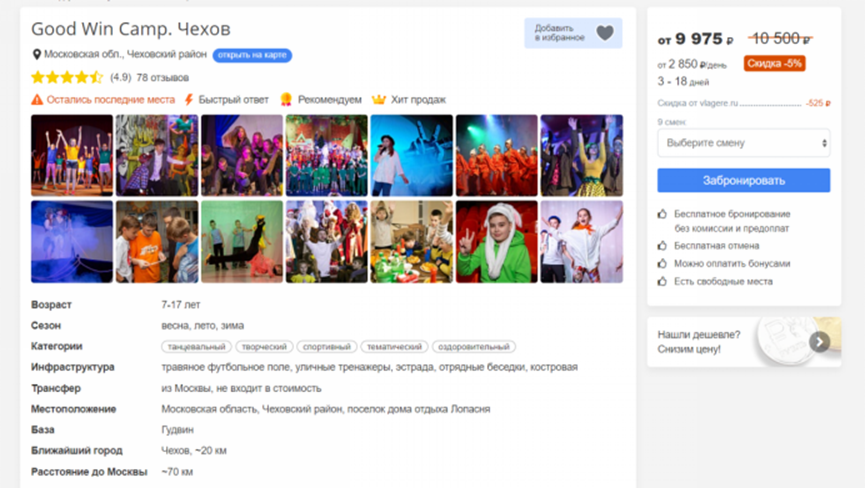This screenshot has width=865, height=488.
Task: Open group photo with green costumes
Action: tap(327, 155)
